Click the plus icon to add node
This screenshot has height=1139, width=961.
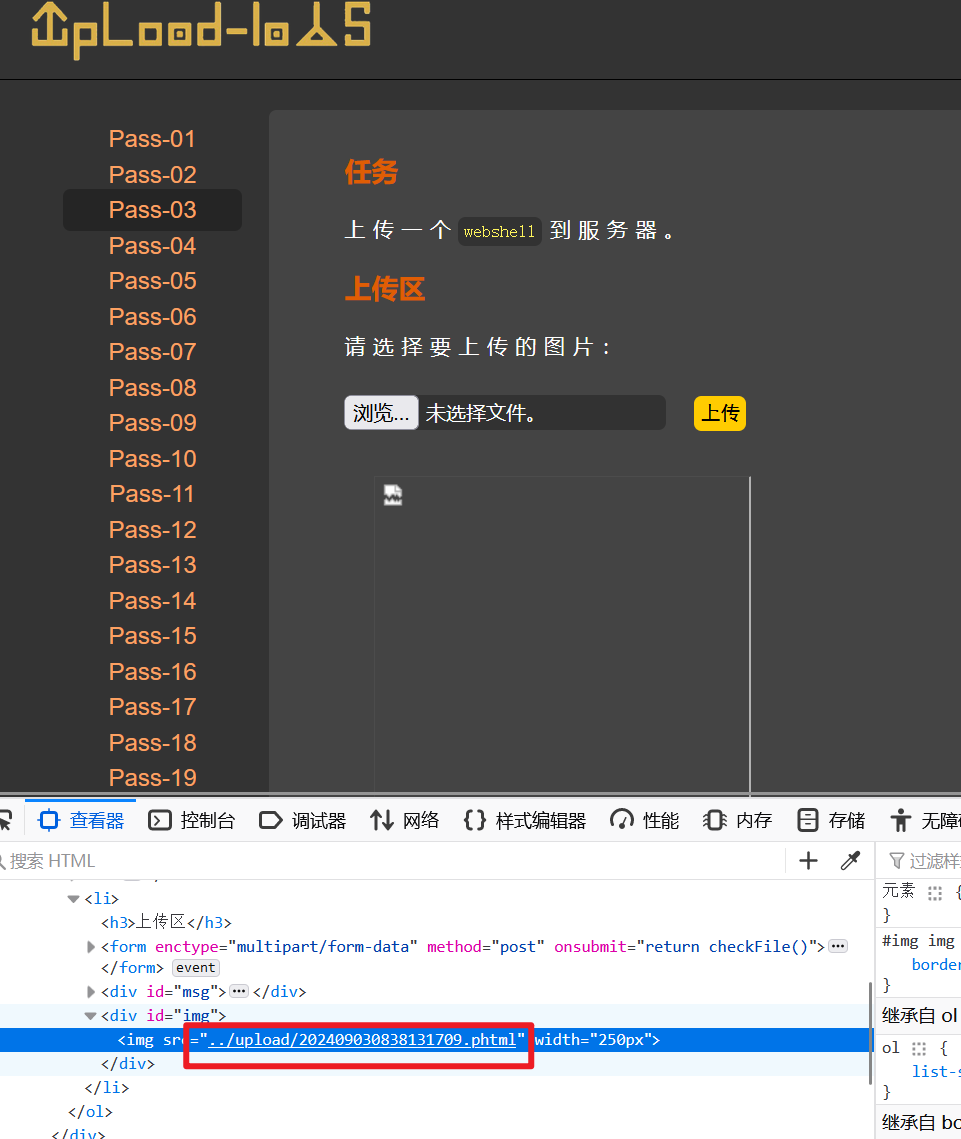coord(808,861)
